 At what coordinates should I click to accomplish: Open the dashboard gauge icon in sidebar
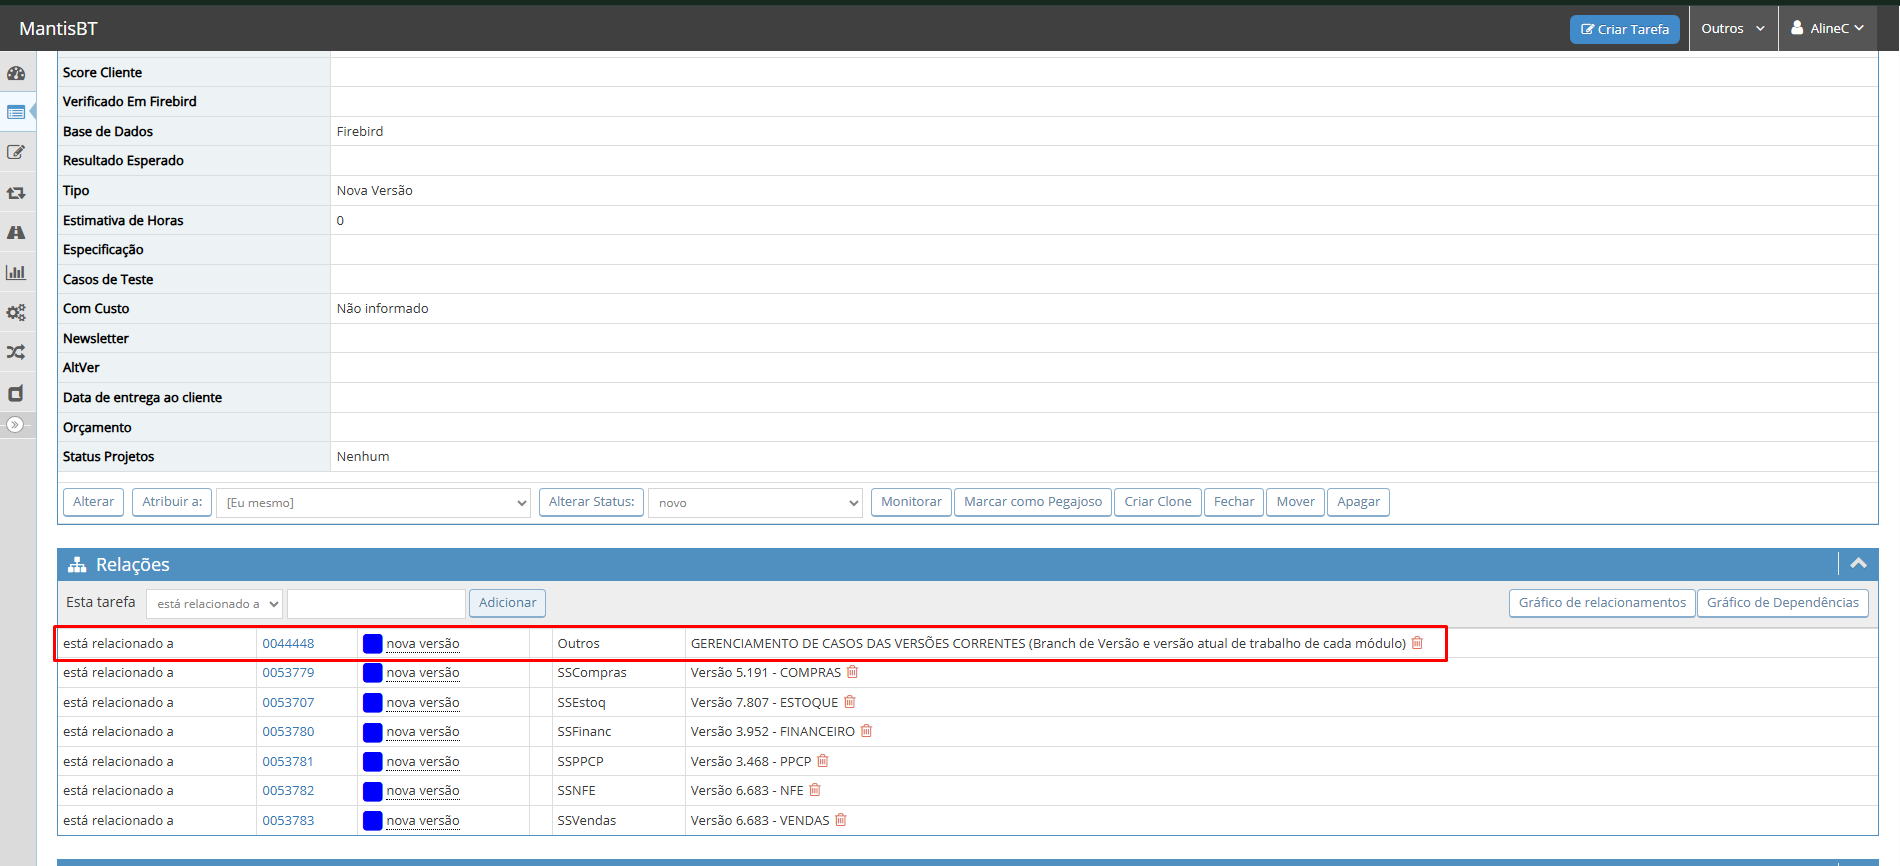coord(16,73)
